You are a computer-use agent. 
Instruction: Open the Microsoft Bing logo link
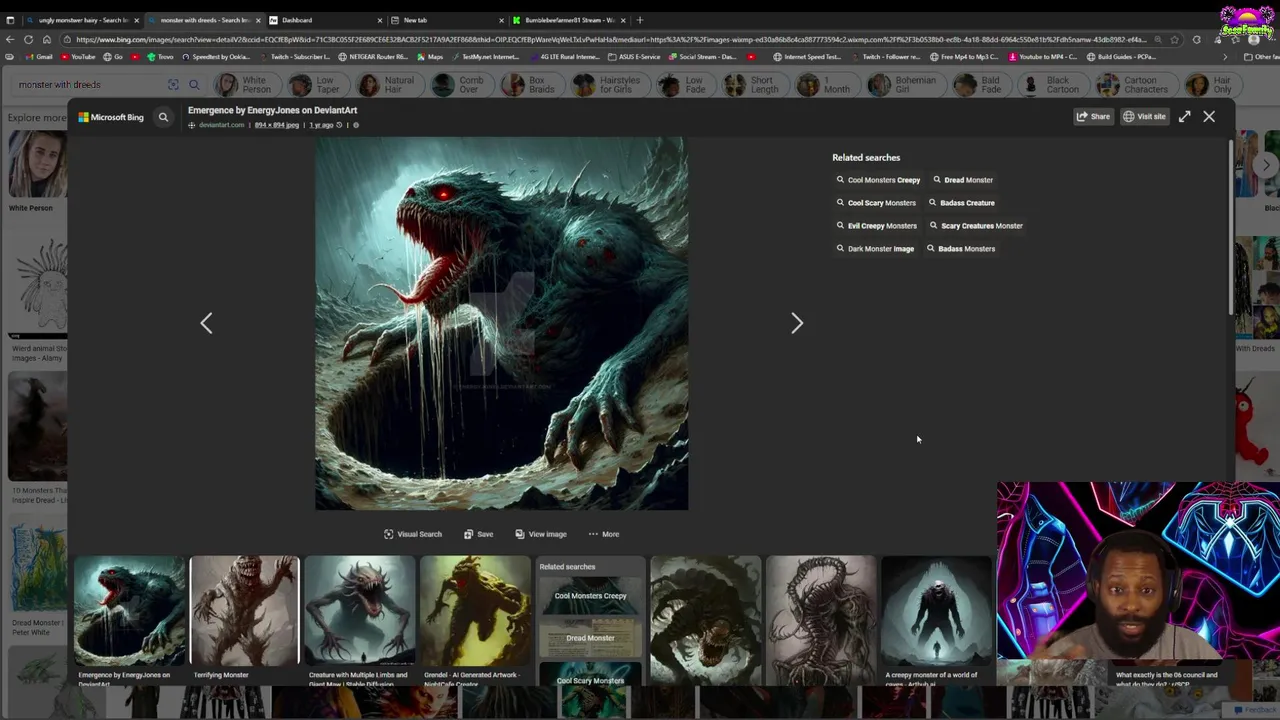pos(111,117)
